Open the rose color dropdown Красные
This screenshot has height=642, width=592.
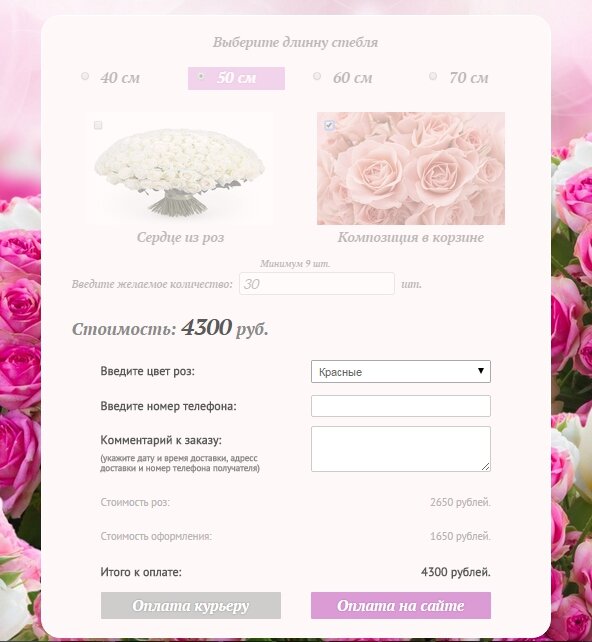point(401,371)
